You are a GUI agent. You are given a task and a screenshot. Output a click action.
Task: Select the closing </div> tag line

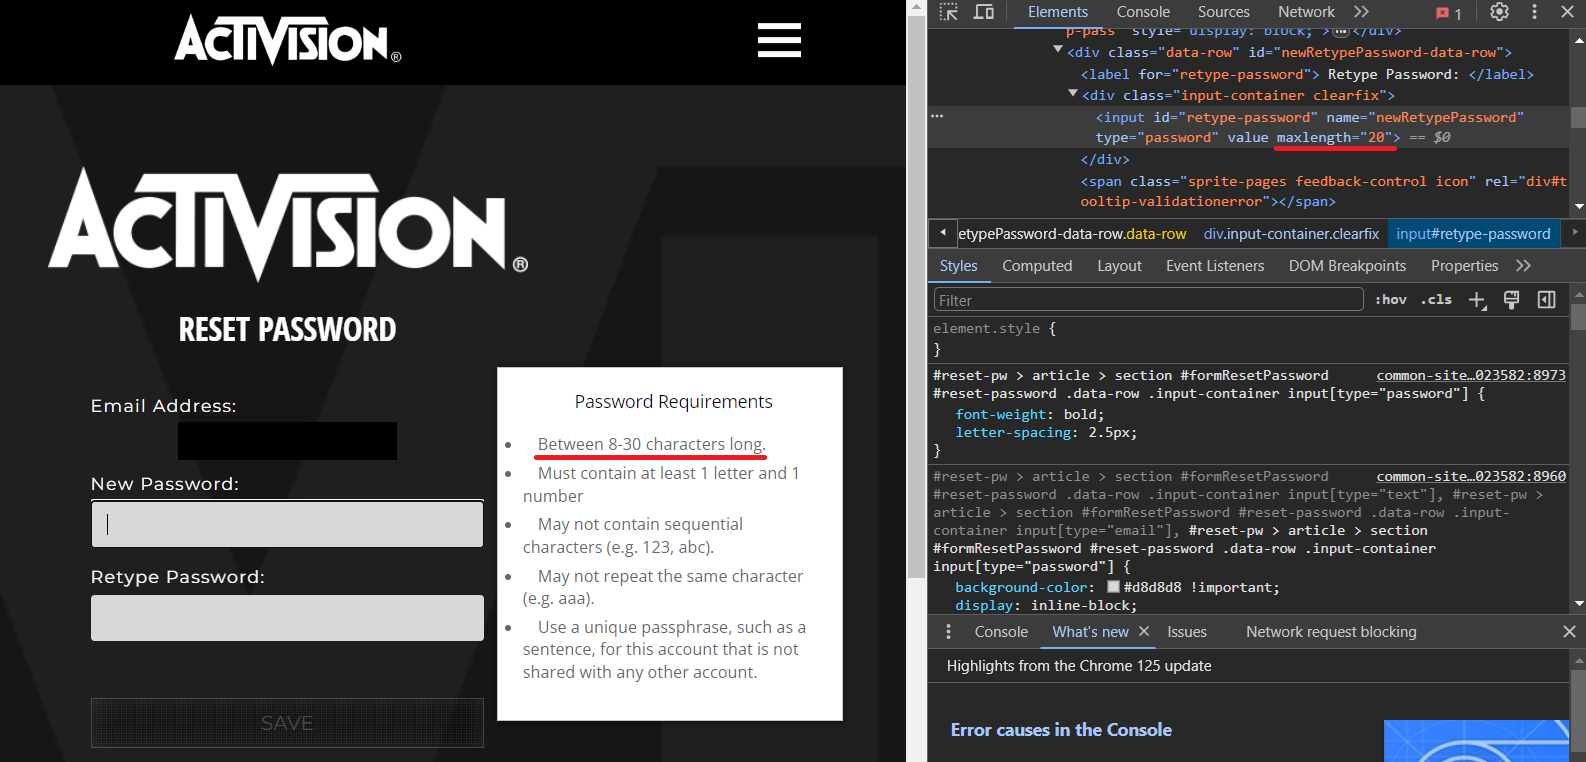[x=1105, y=159]
